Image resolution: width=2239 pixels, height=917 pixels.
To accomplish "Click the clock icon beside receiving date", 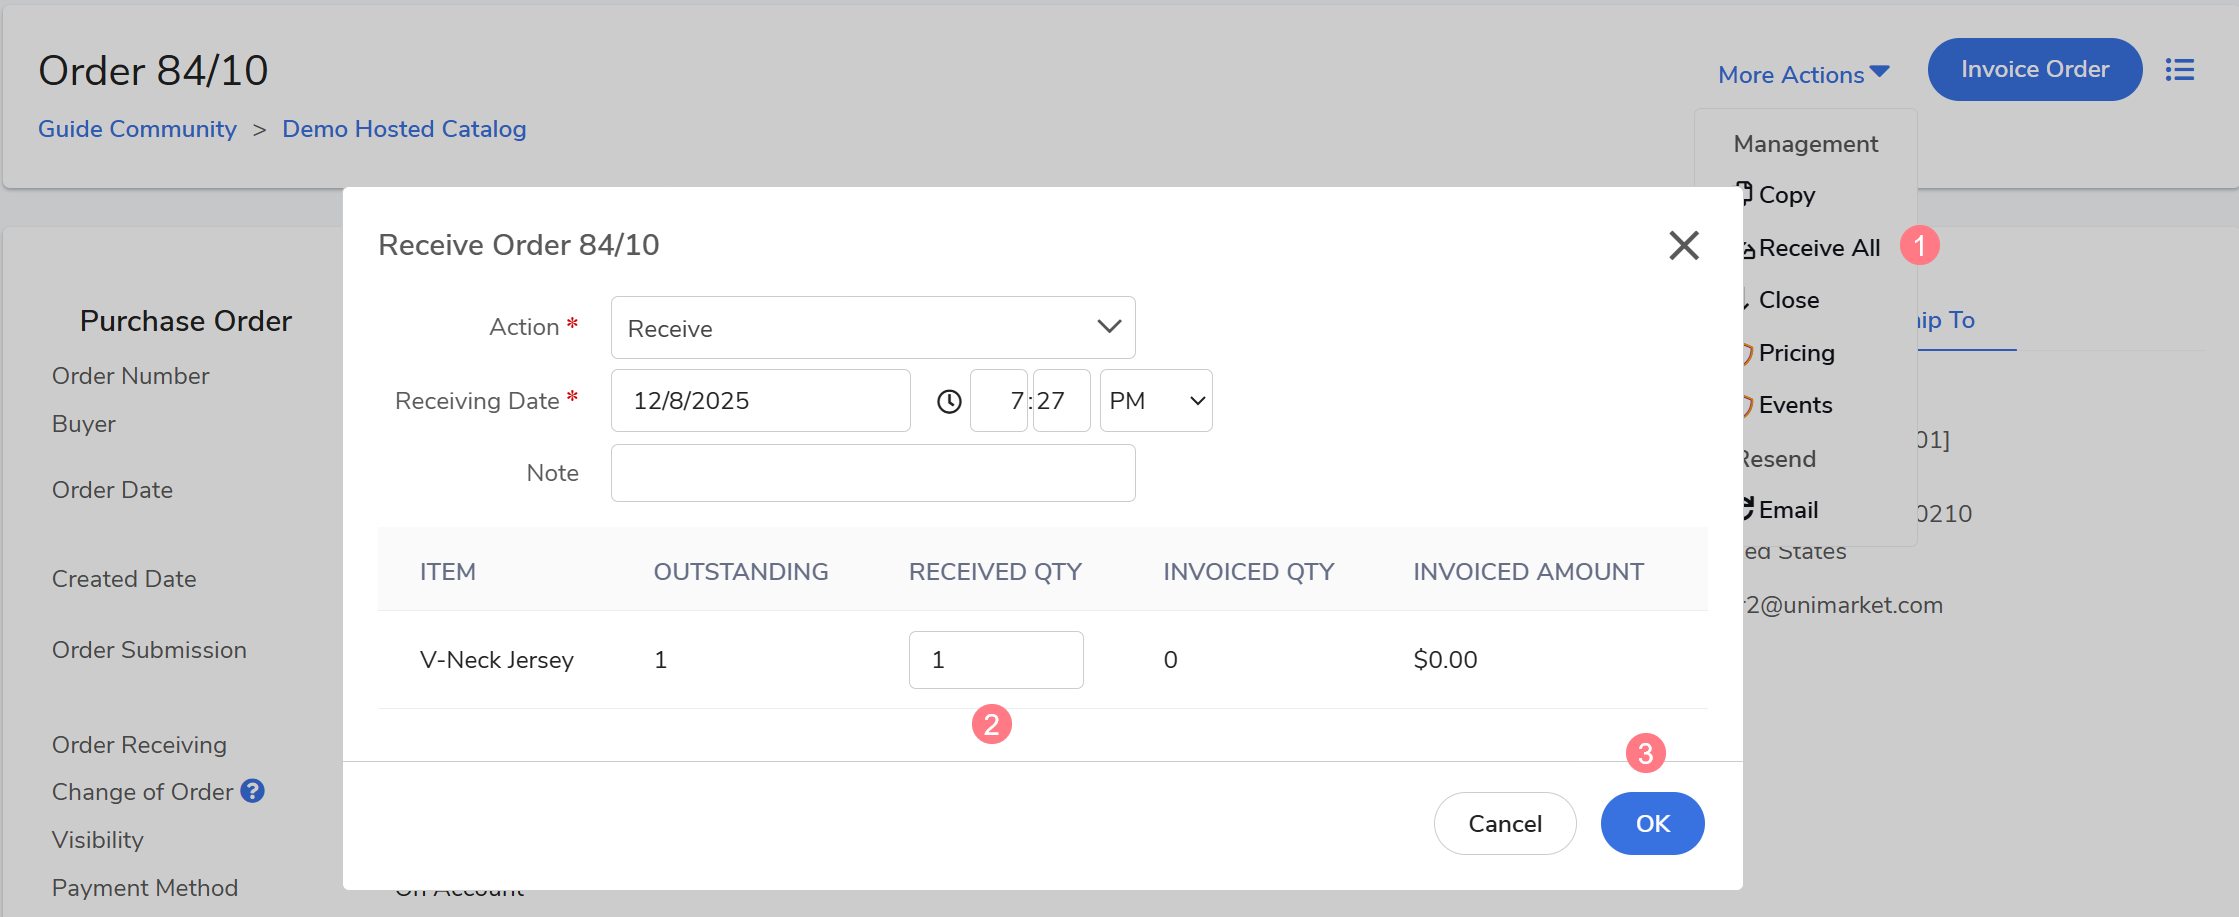I will point(949,401).
